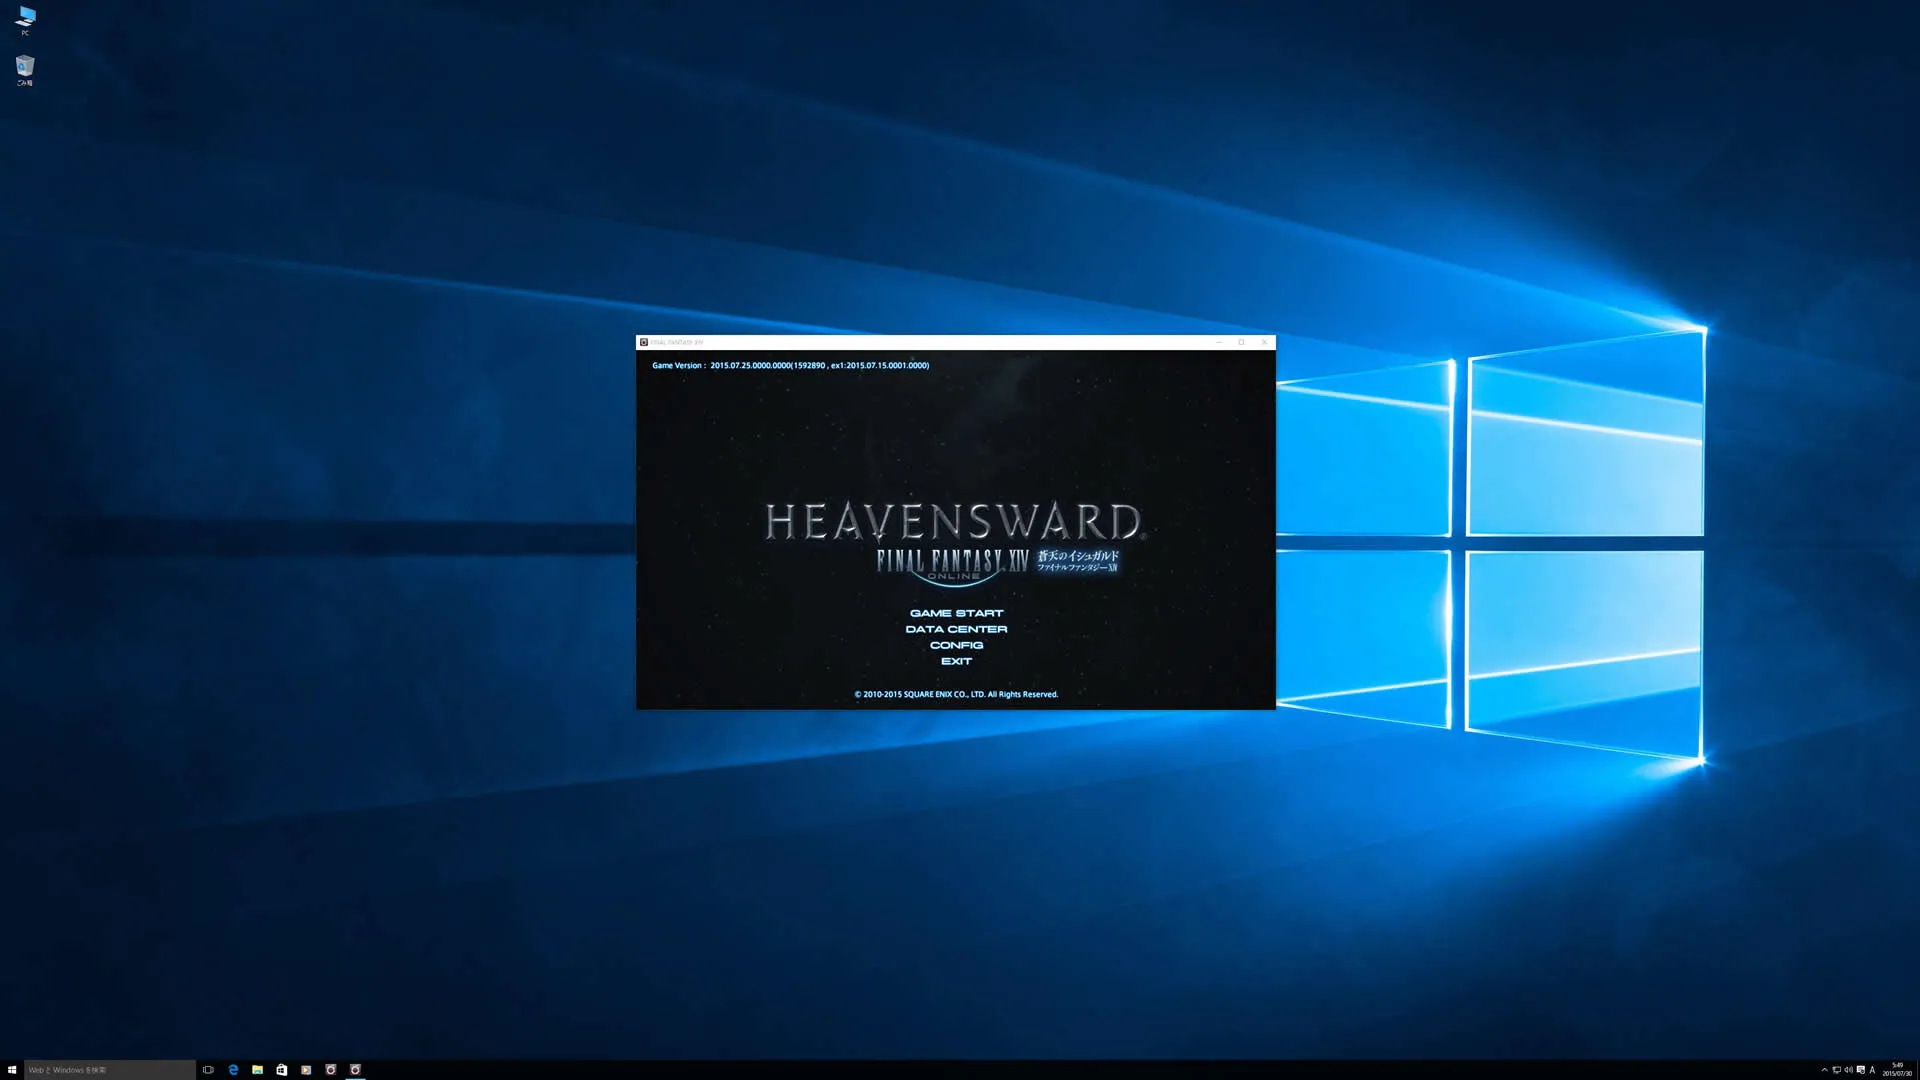Open the taskbar clock and date
The image size is (1920, 1080).
pyautogui.click(x=1897, y=1070)
